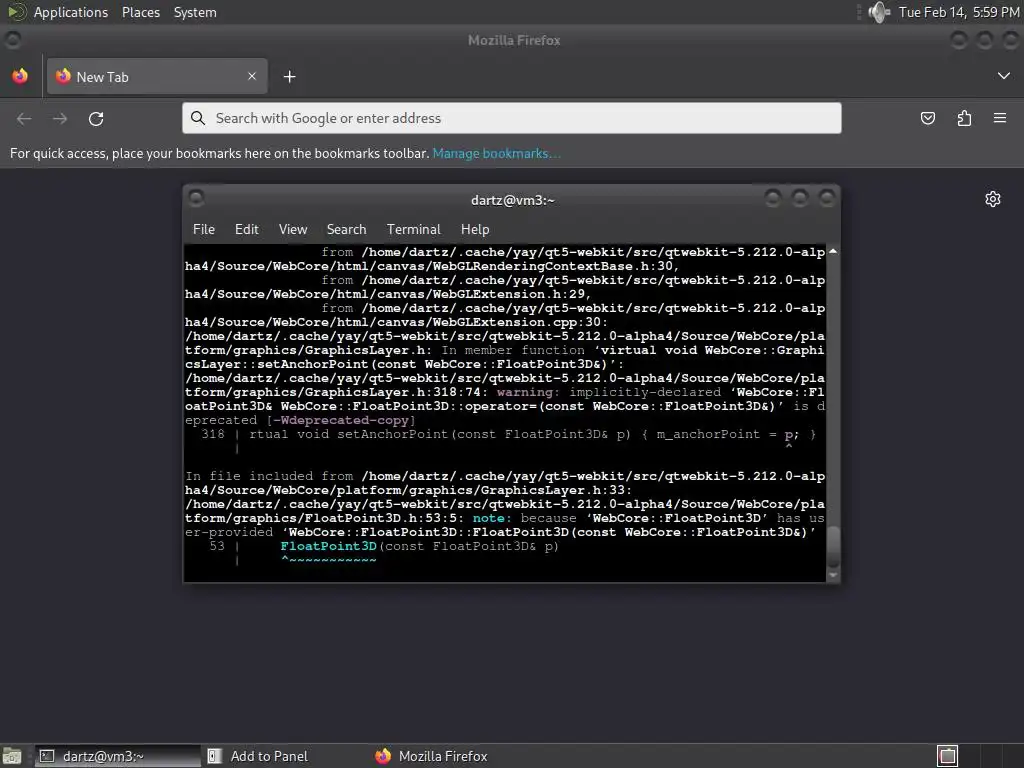Open the terminal File menu
The height and width of the screenshot is (768, 1024).
point(204,229)
